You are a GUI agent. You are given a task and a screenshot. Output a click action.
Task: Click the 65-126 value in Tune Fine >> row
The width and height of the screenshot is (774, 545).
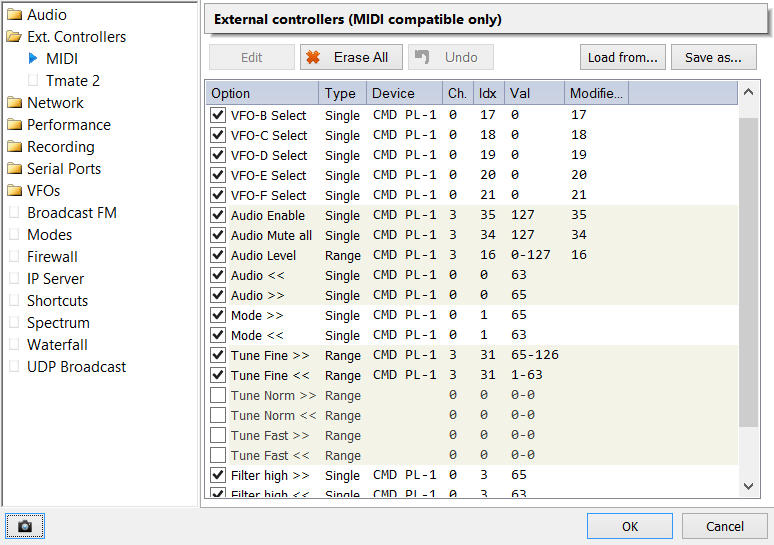click(x=535, y=354)
